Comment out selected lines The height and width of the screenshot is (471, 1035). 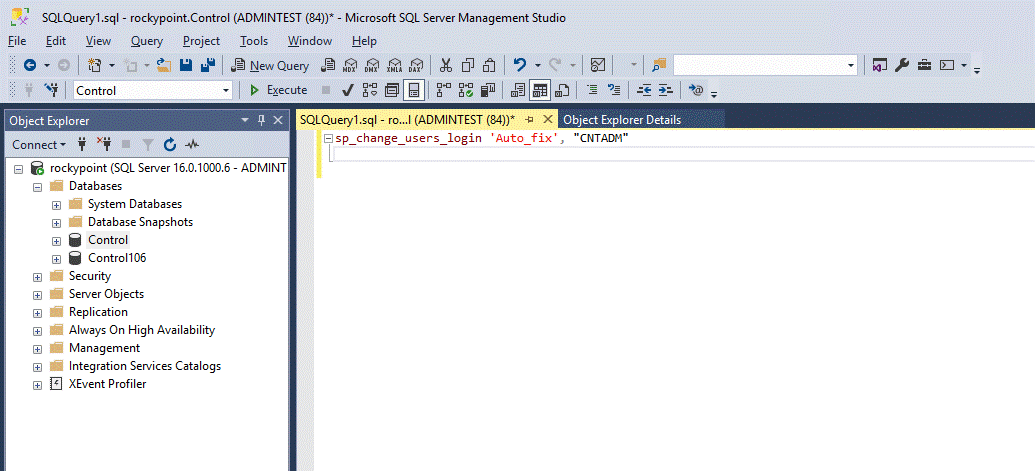coord(592,90)
